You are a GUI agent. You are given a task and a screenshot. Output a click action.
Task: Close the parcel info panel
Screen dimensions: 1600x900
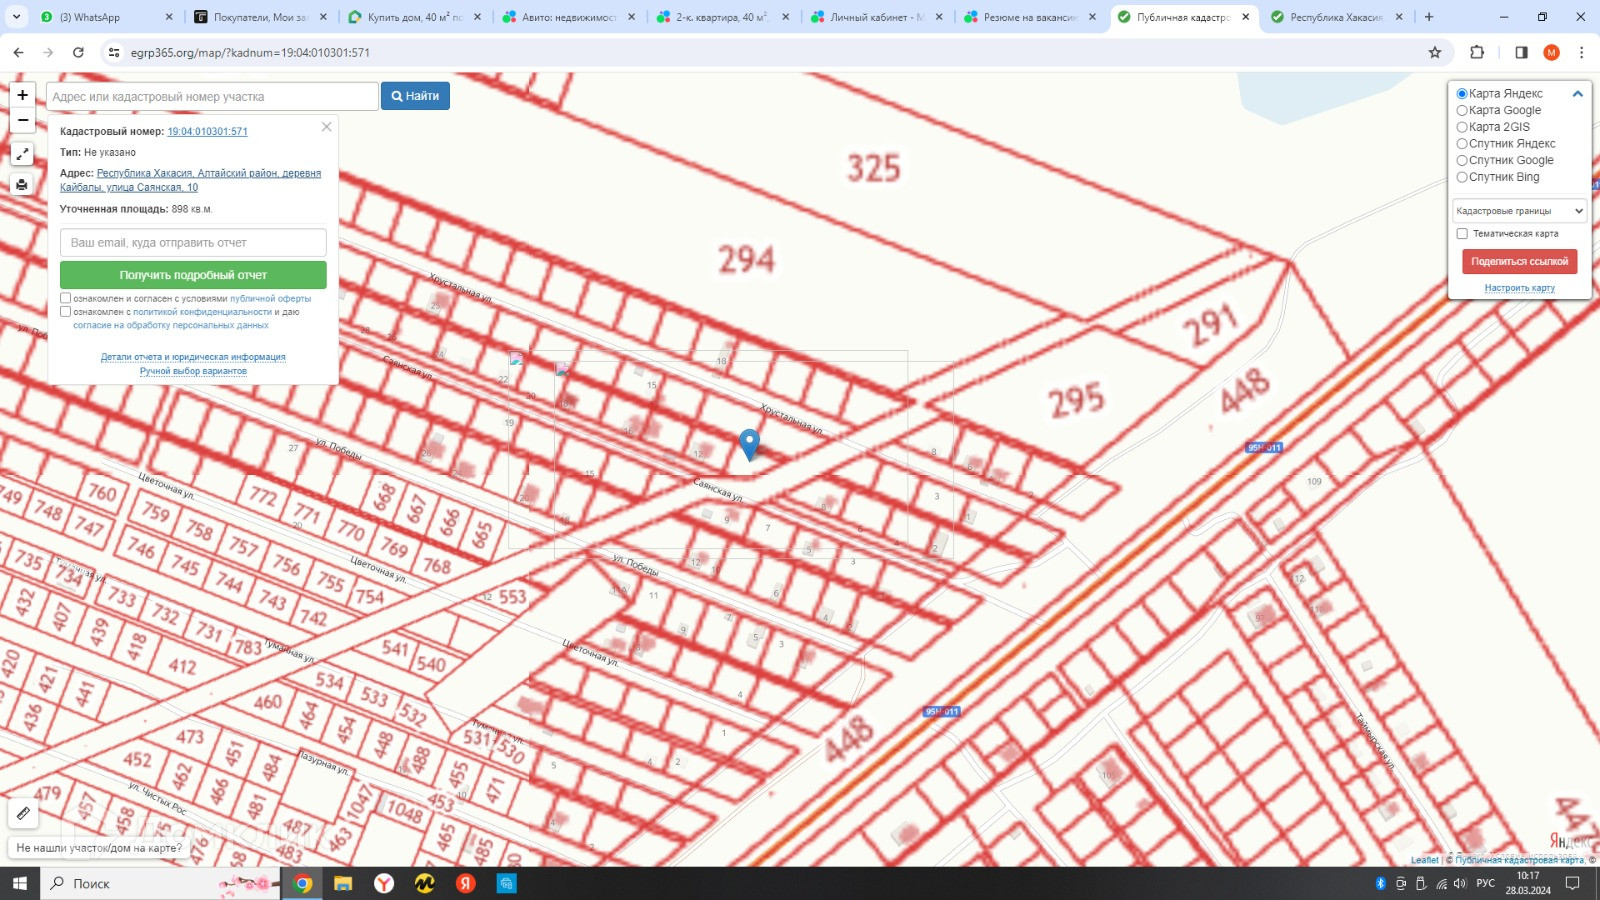click(326, 127)
